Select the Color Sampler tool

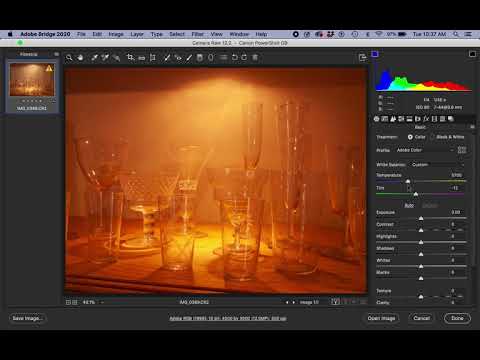pyautogui.click(x=105, y=58)
